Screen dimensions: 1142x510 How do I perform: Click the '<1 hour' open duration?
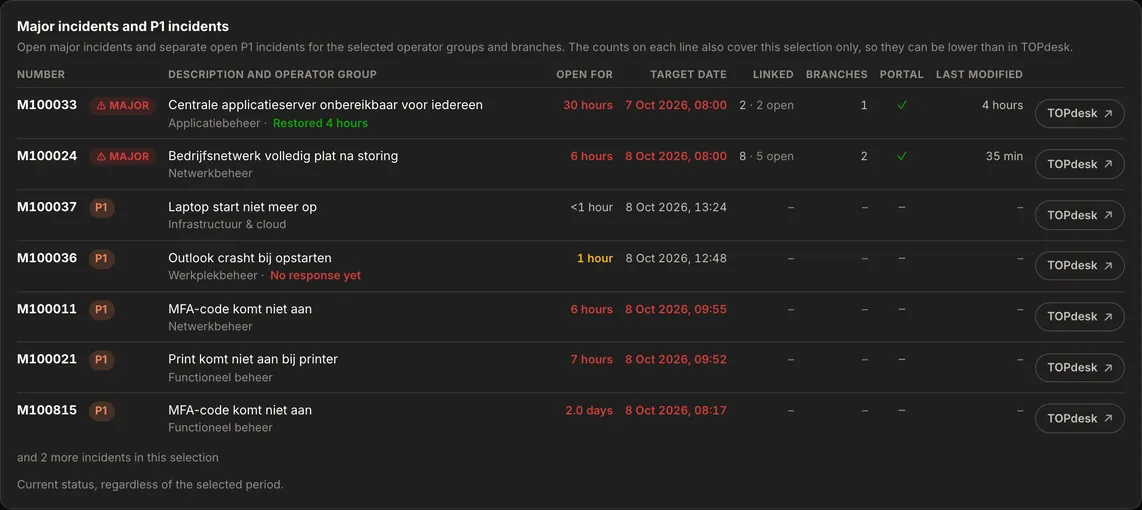[592, 207]
